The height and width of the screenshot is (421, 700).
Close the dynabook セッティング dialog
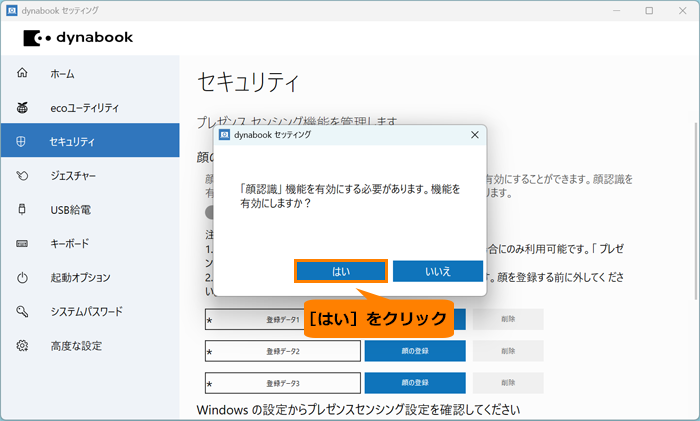[475, 135]
